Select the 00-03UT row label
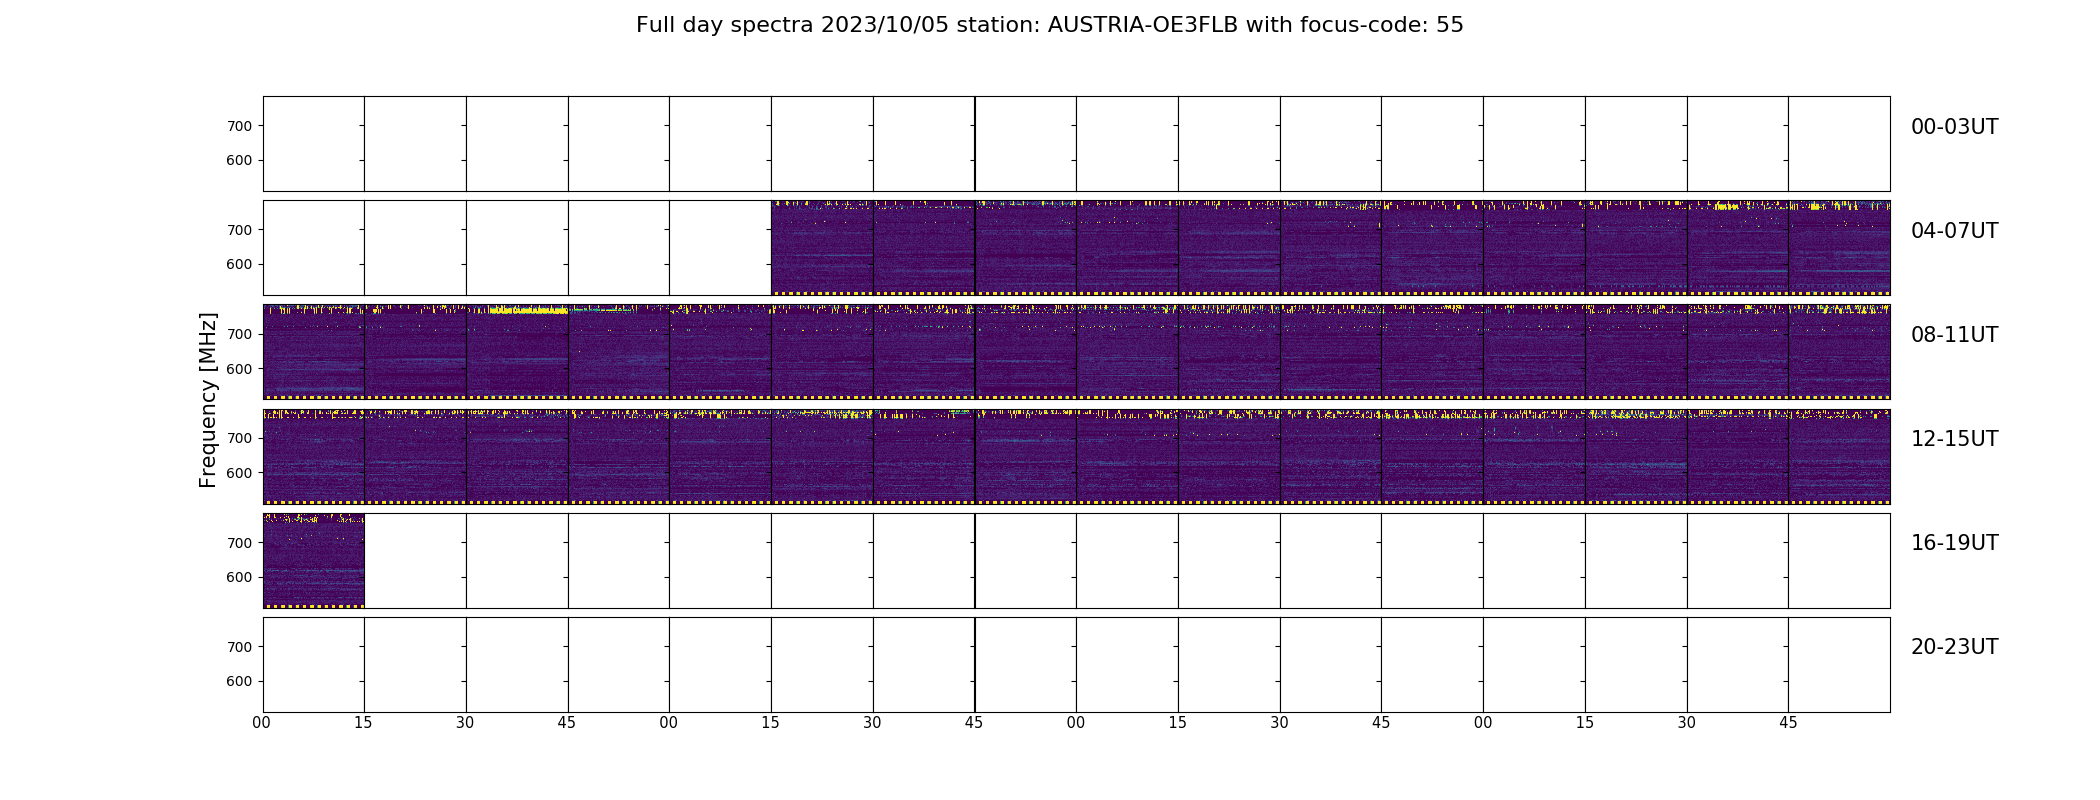The height and width of the screenshot is (800, 2100). coord(1954,127)
